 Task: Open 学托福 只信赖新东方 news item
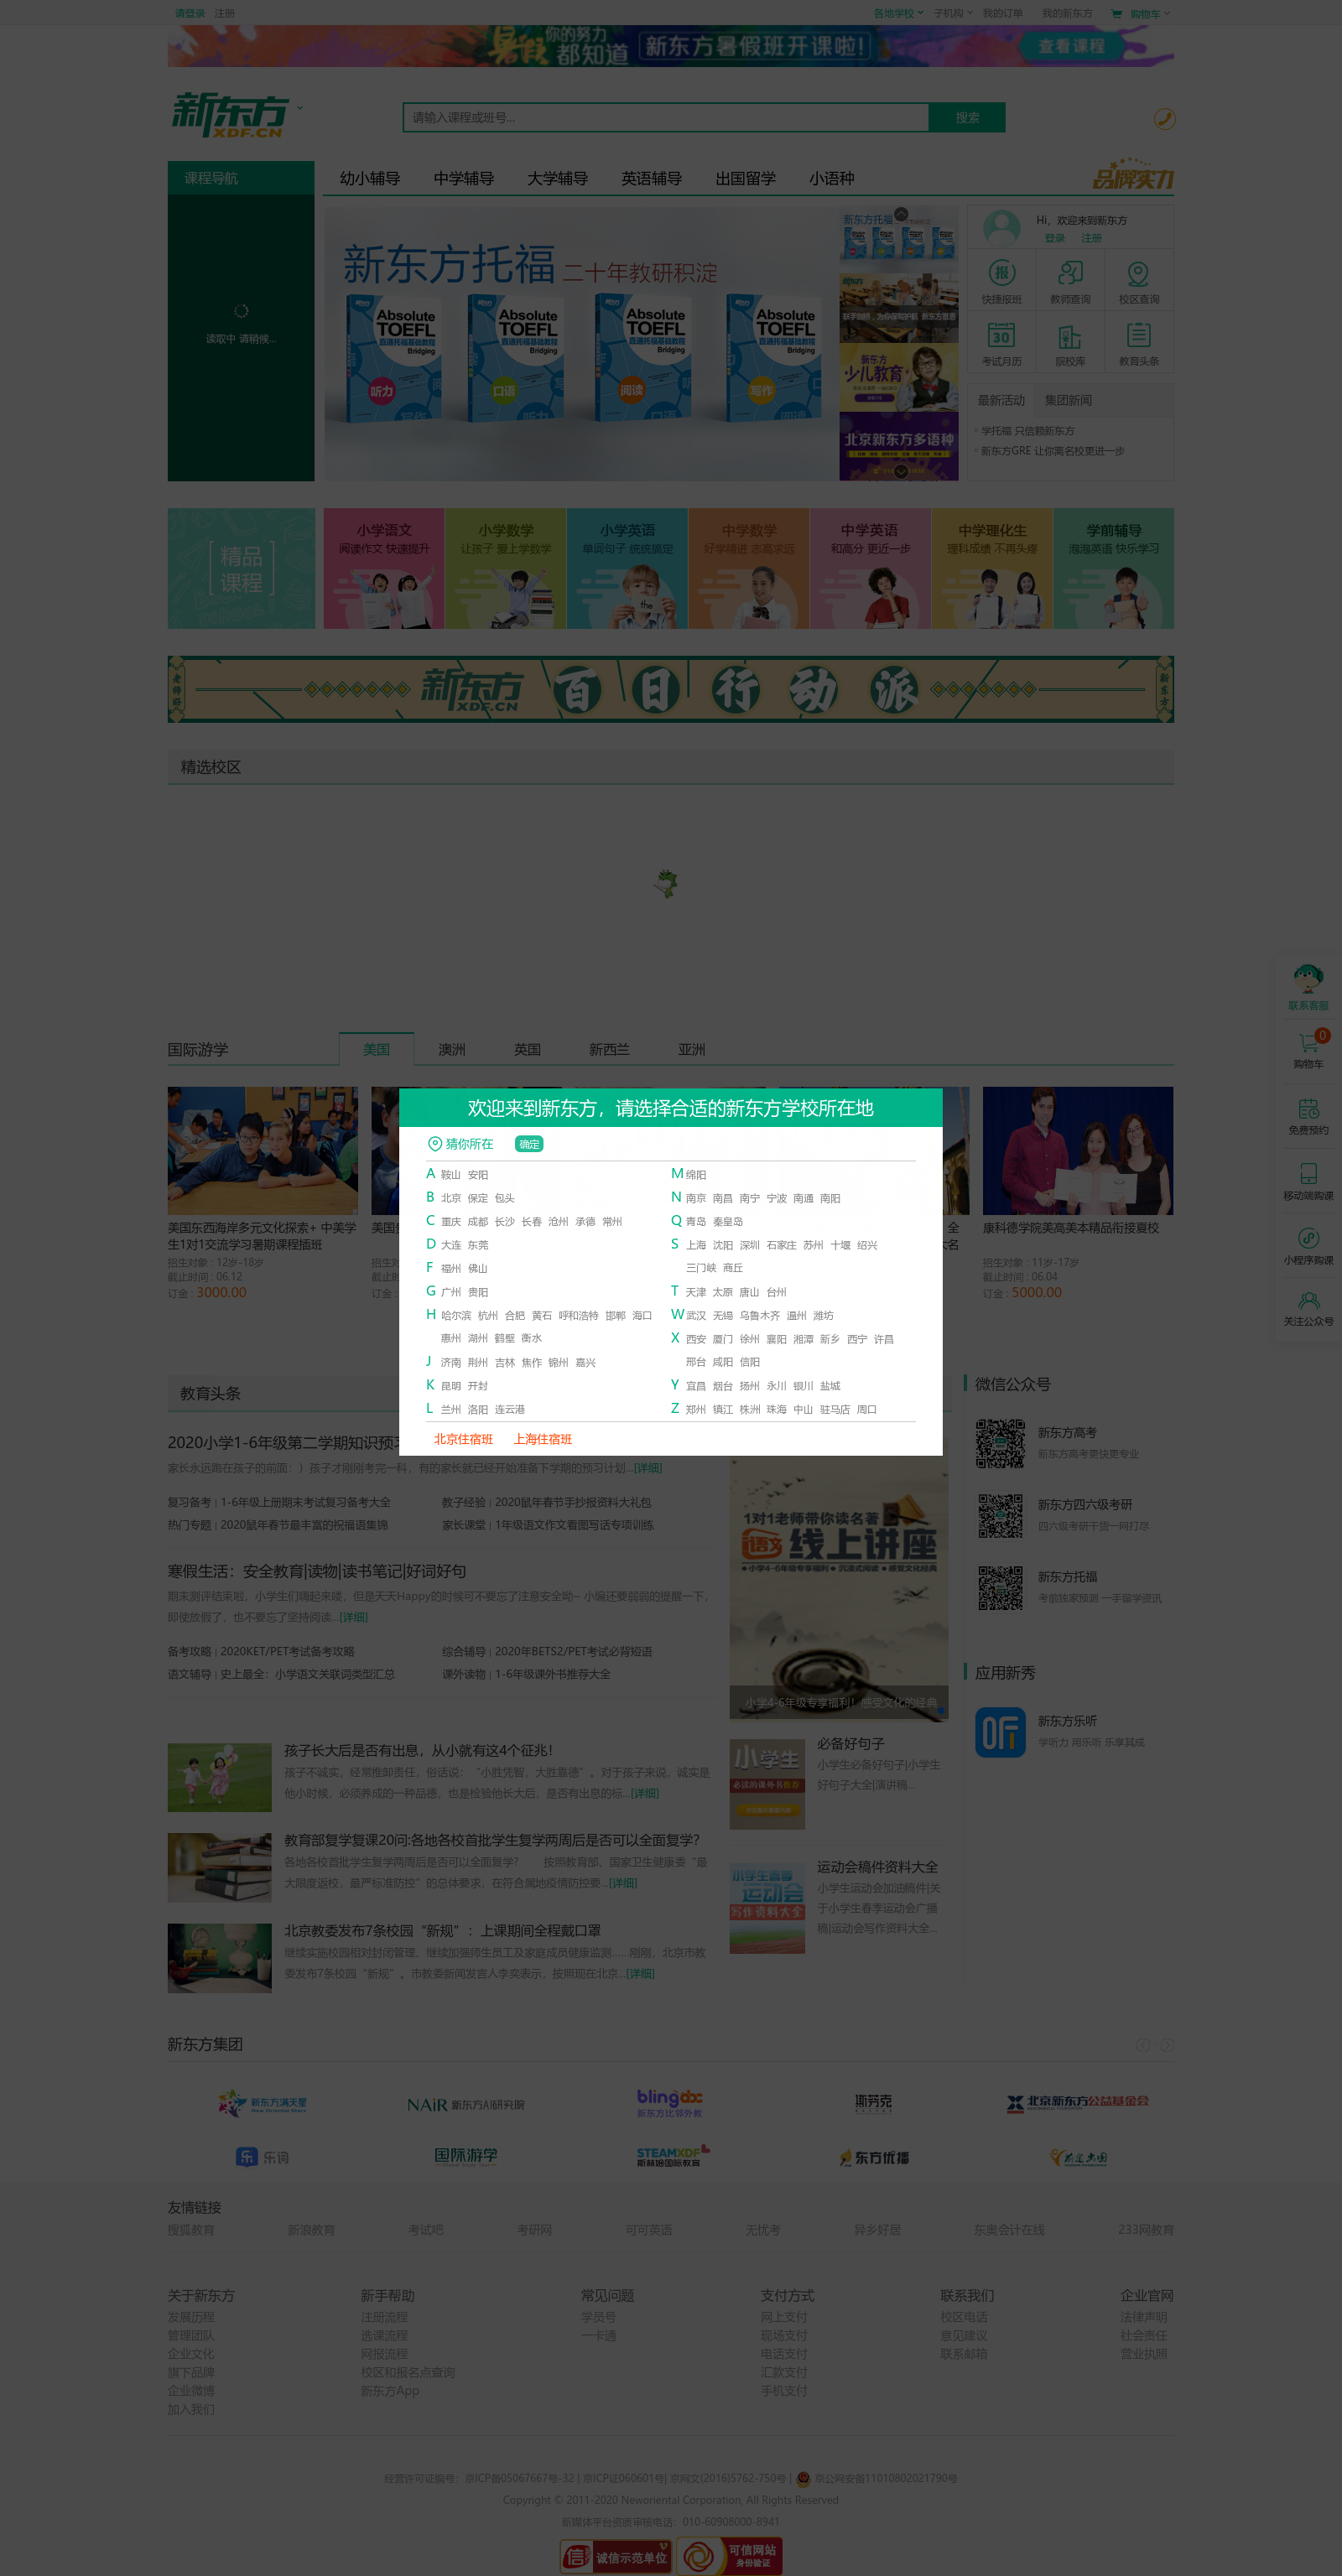[x=1027, y=431]
